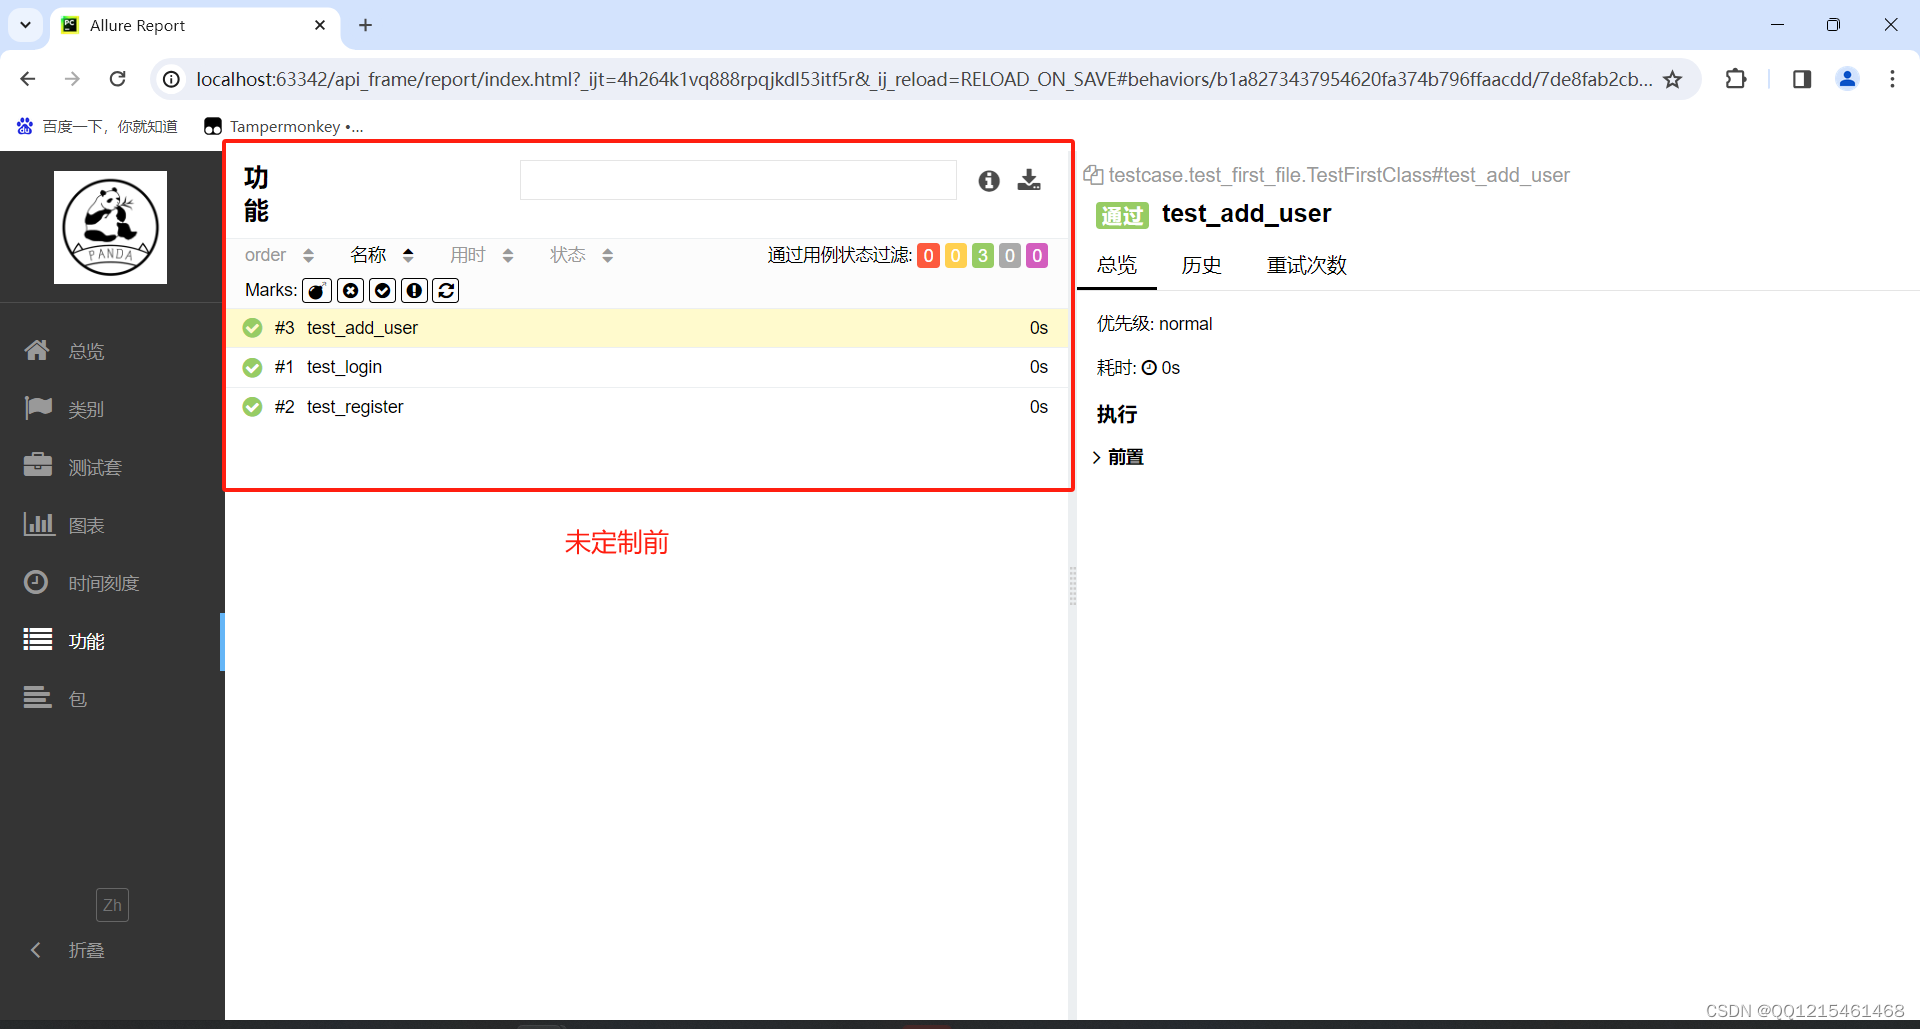Toggle the broken status filter badge
This screenshot has width=1920, height=1029.
tap(956, 256)
